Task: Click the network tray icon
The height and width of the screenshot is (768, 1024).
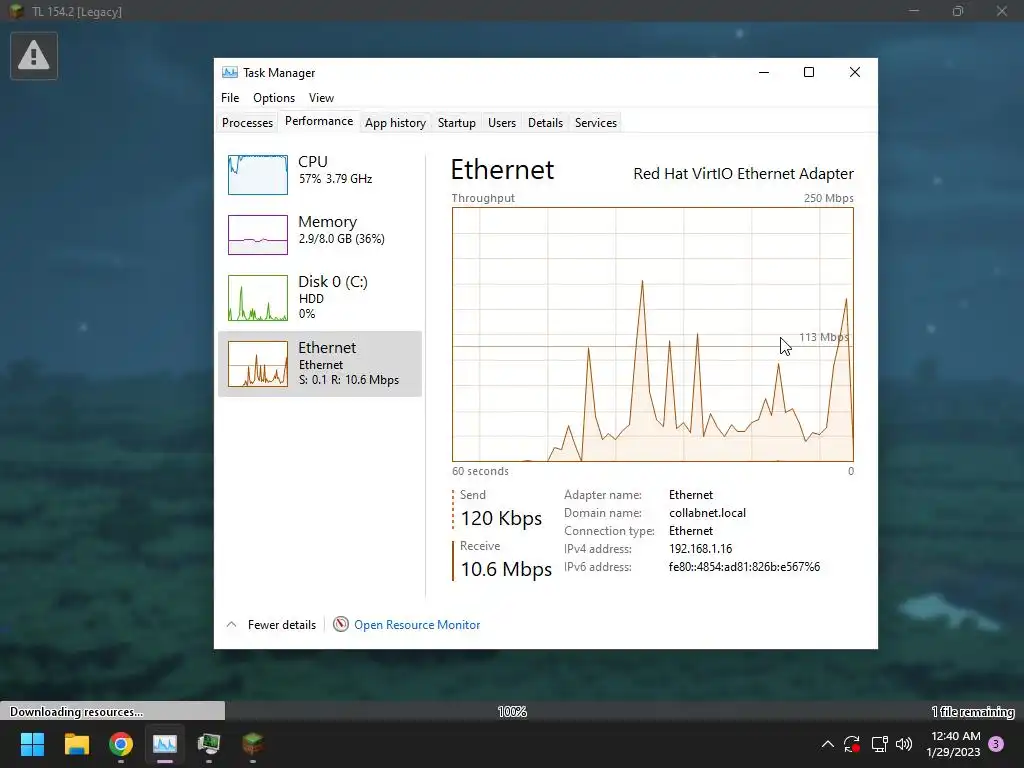Action: point(879,744)
